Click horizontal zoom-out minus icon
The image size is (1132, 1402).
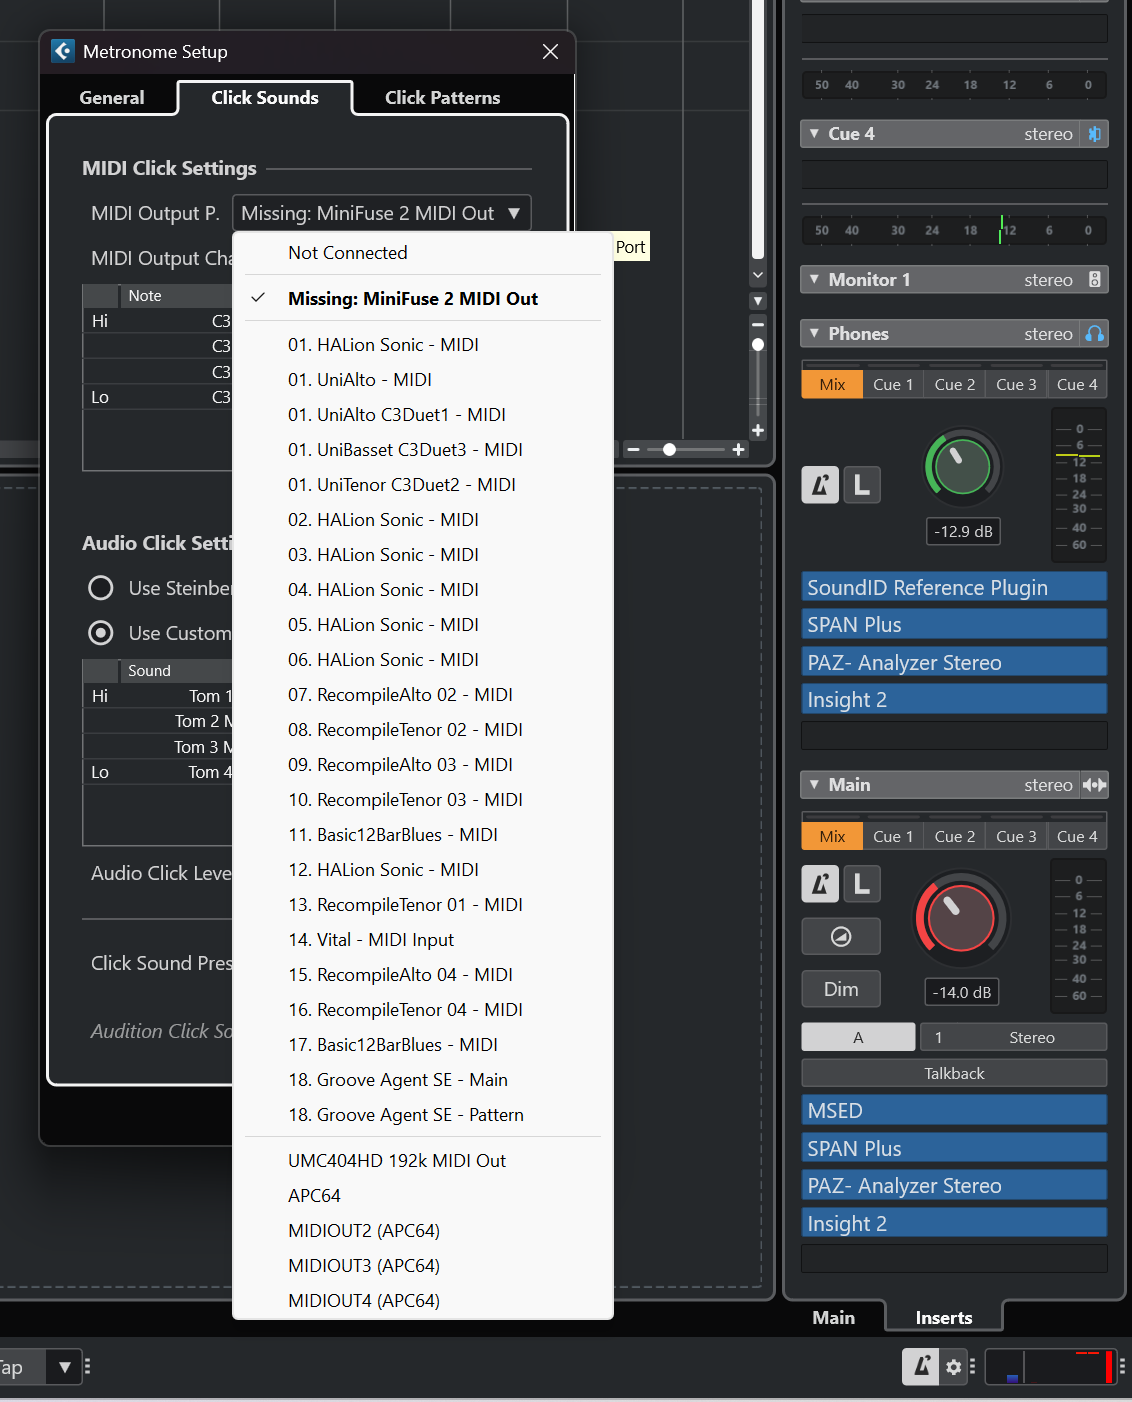633,450
